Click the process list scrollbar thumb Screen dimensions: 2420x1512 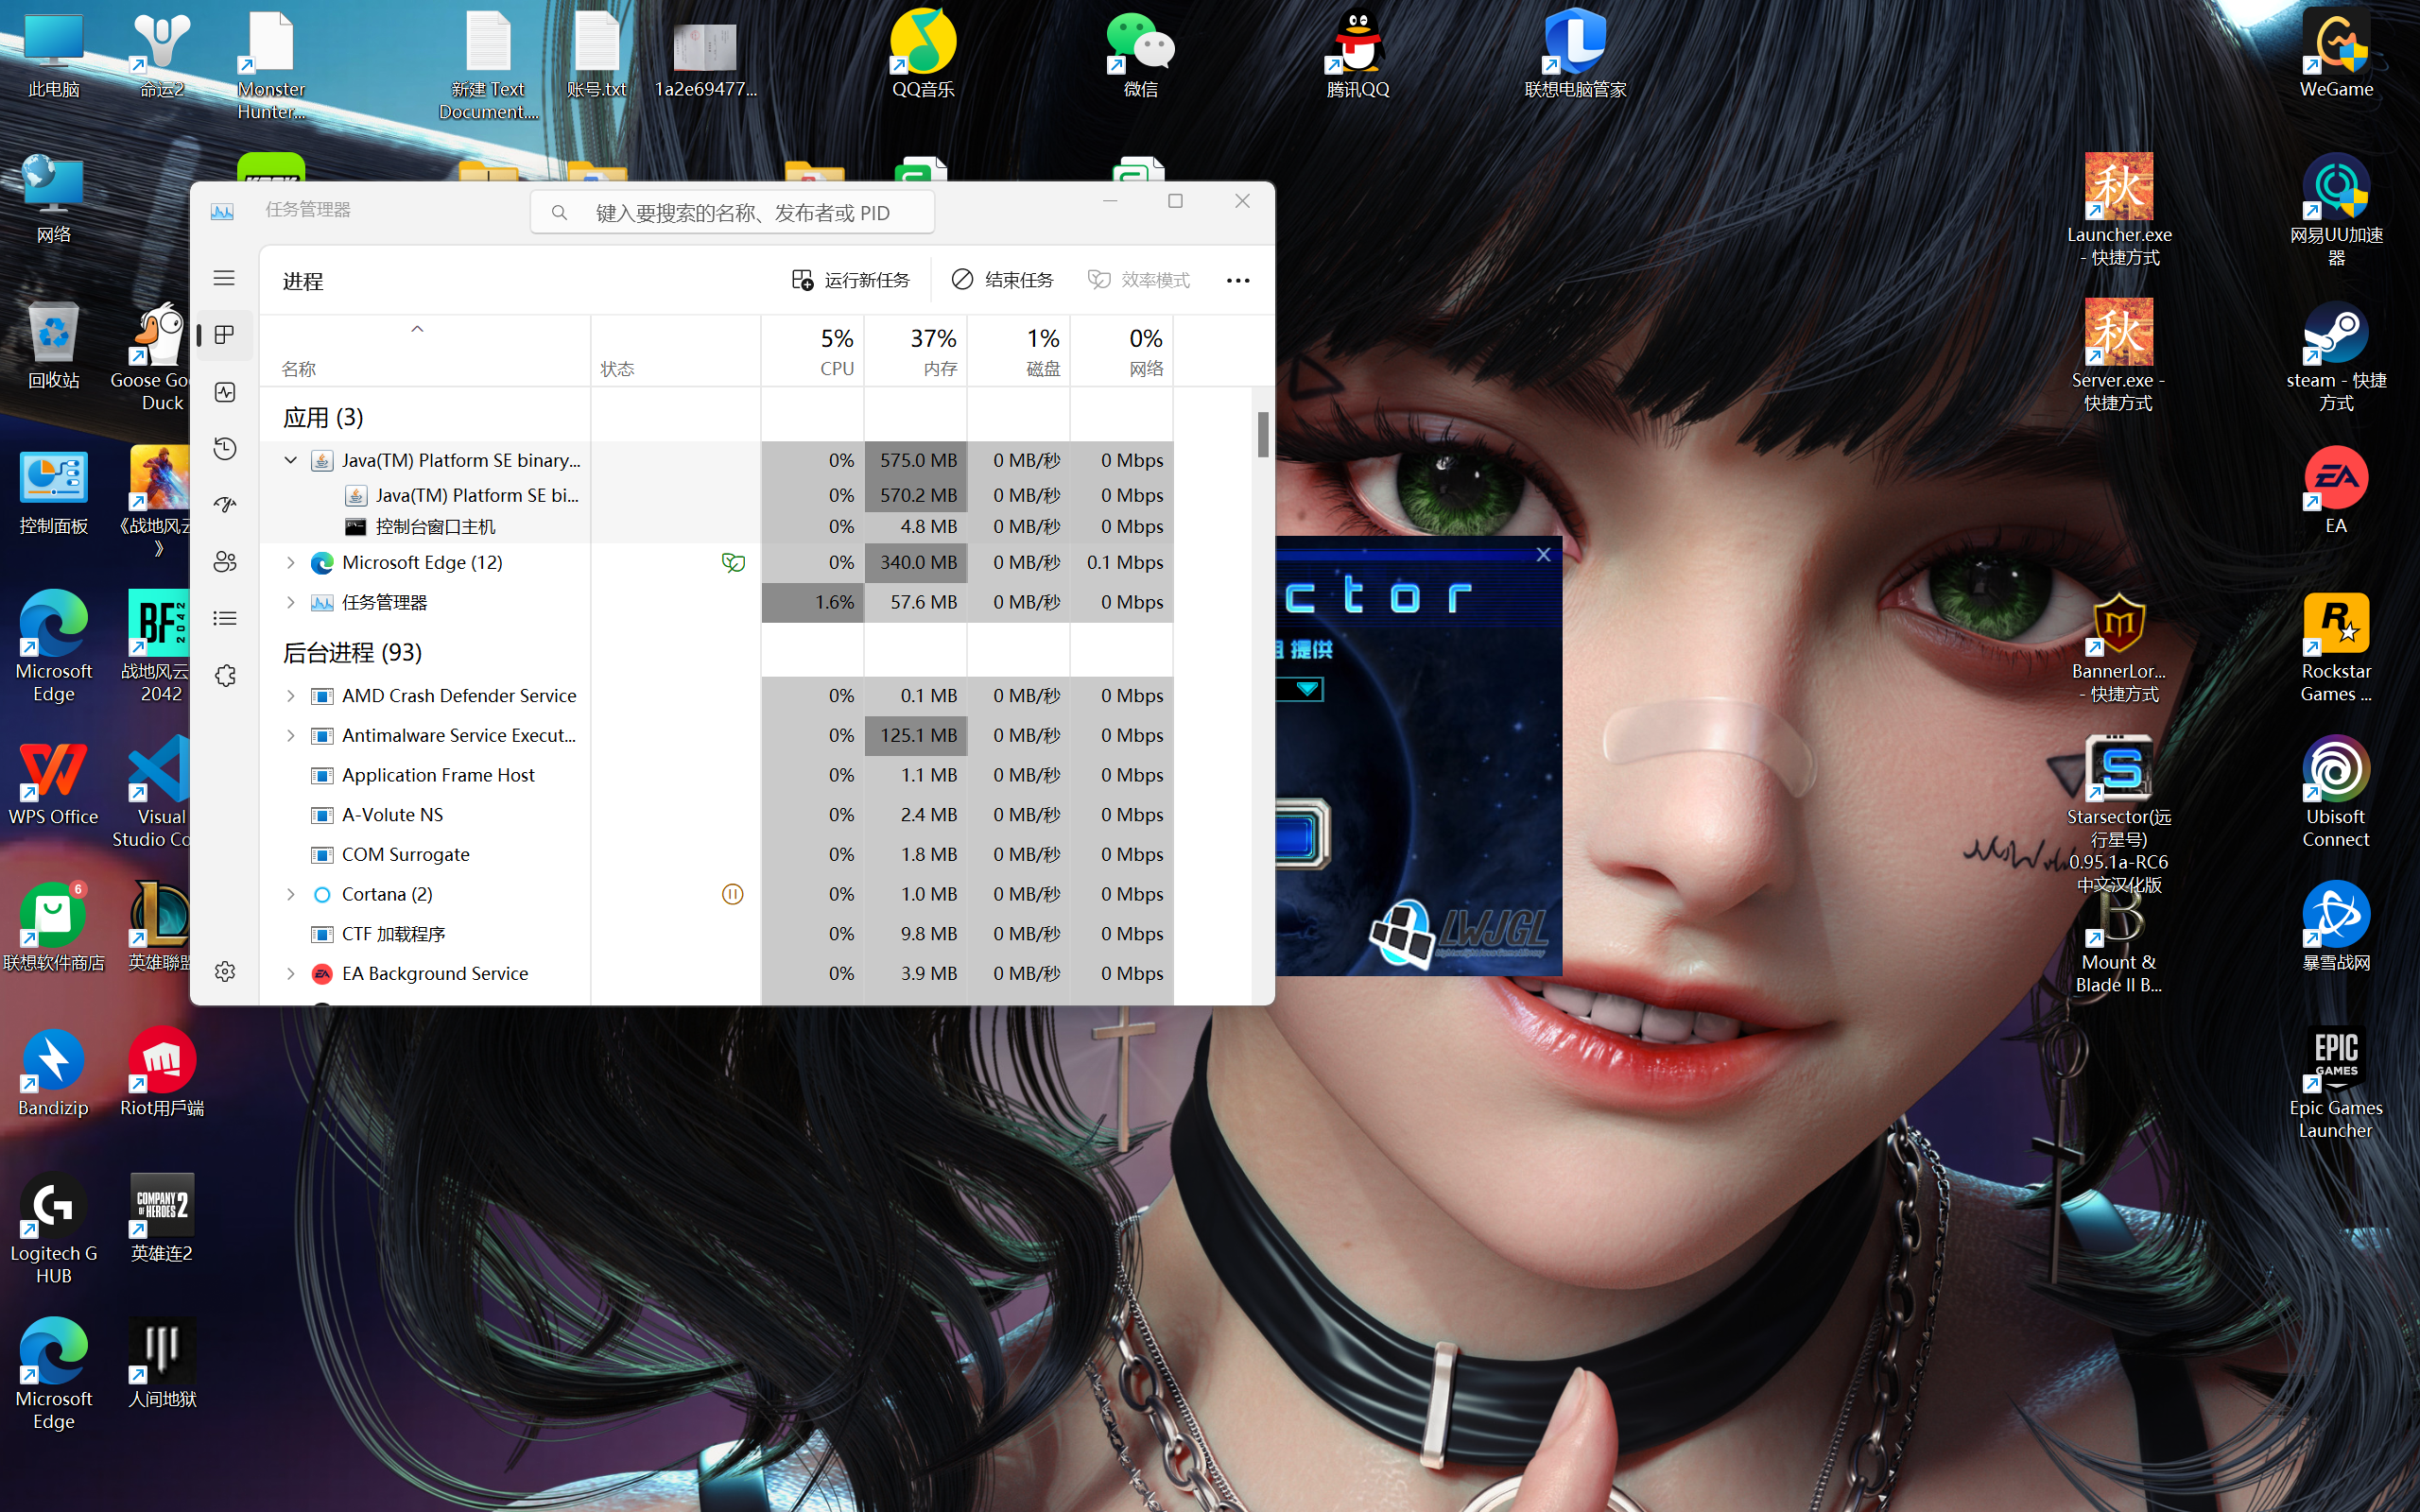click(1263, 435)
